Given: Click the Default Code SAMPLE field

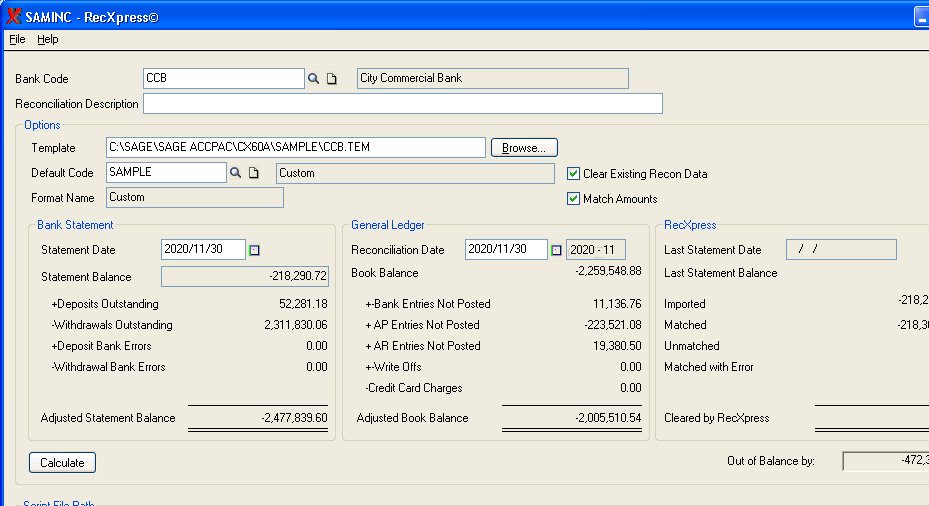Looking at the screenshot, I should click(x=166, y=173).
